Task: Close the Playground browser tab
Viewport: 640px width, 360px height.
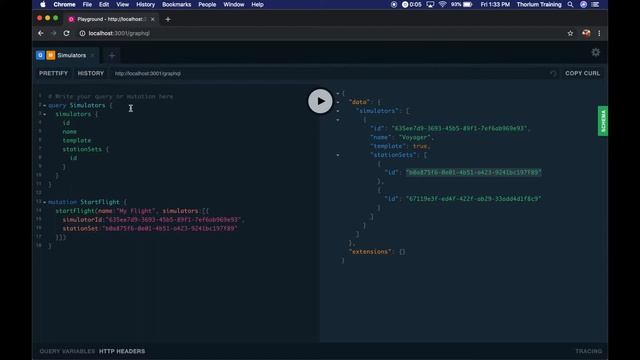Action: click(153, 19)
